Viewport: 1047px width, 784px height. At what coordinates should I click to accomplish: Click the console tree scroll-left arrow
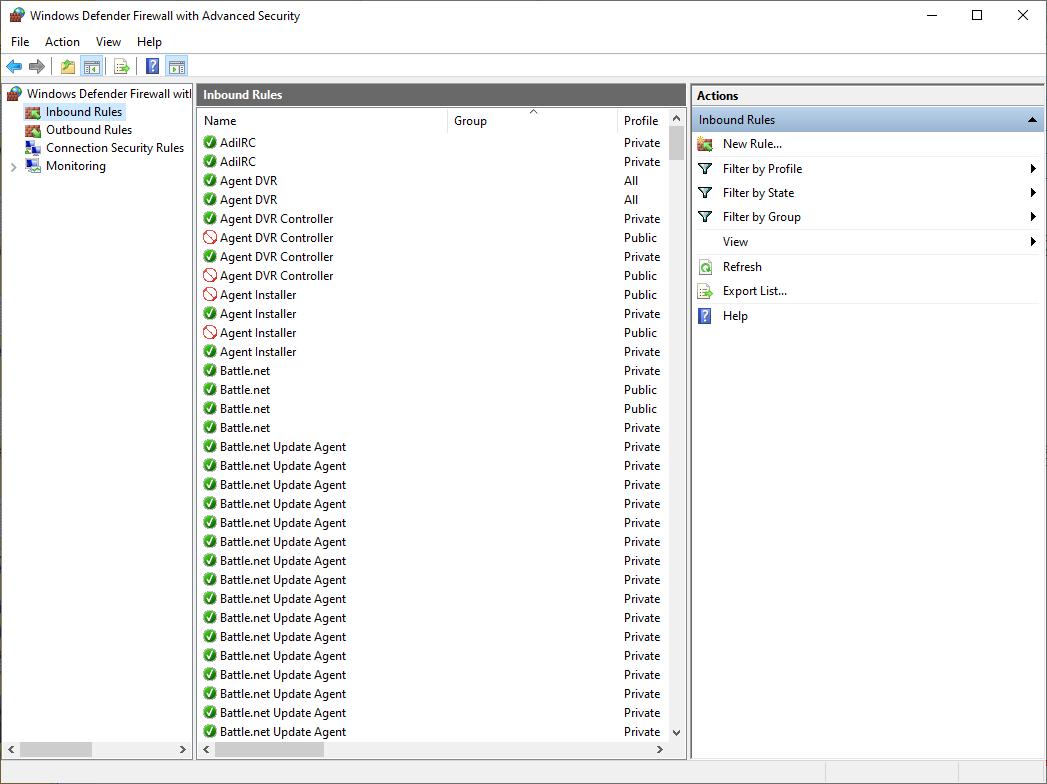[11, 750]
